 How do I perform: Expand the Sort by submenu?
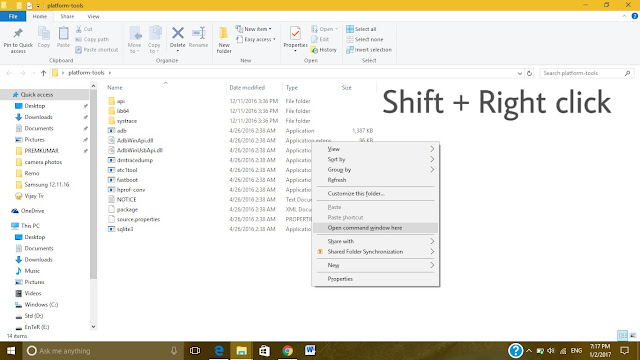(432, 159)
